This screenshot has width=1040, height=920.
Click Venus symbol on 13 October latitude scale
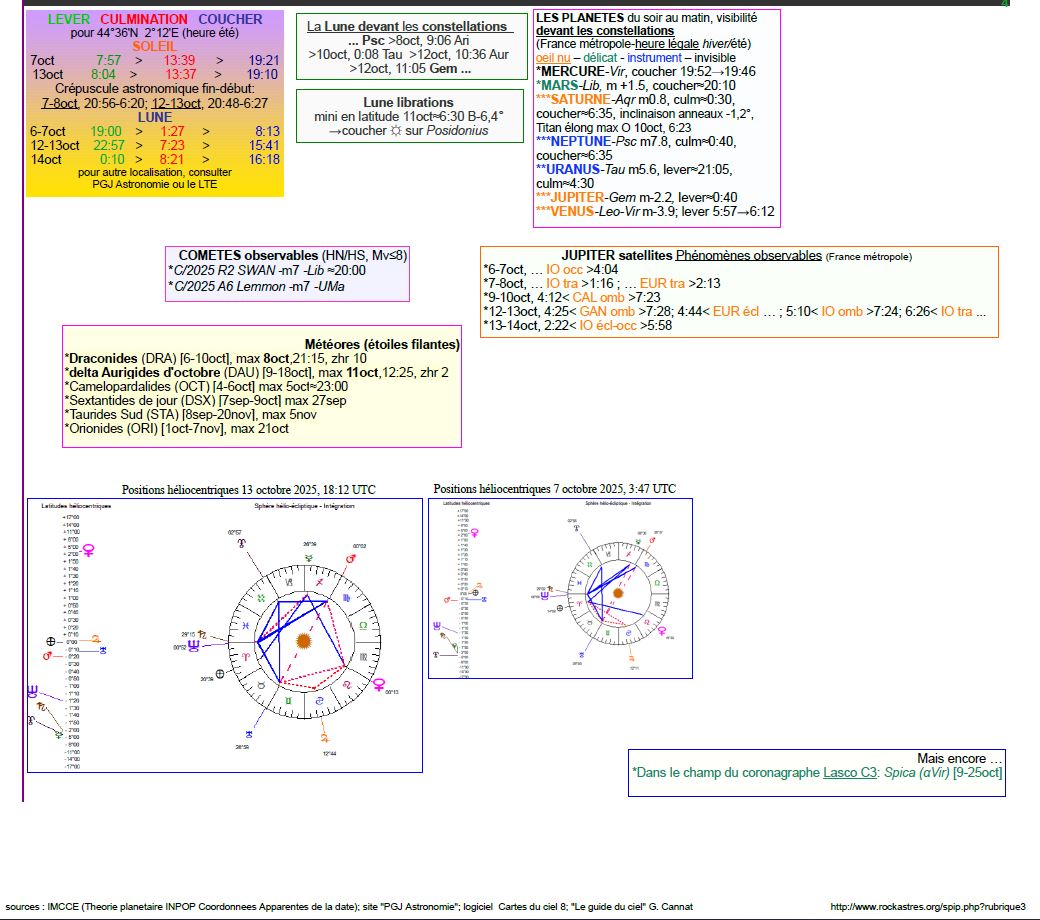pyautogui.click(x=89, y=550)
